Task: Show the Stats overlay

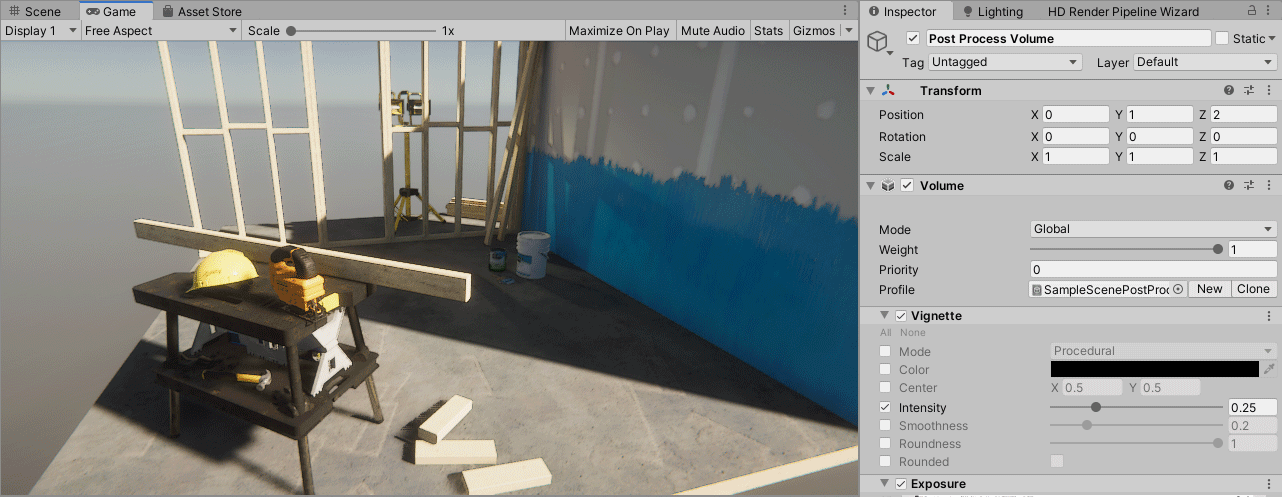Action: point(769,30)
